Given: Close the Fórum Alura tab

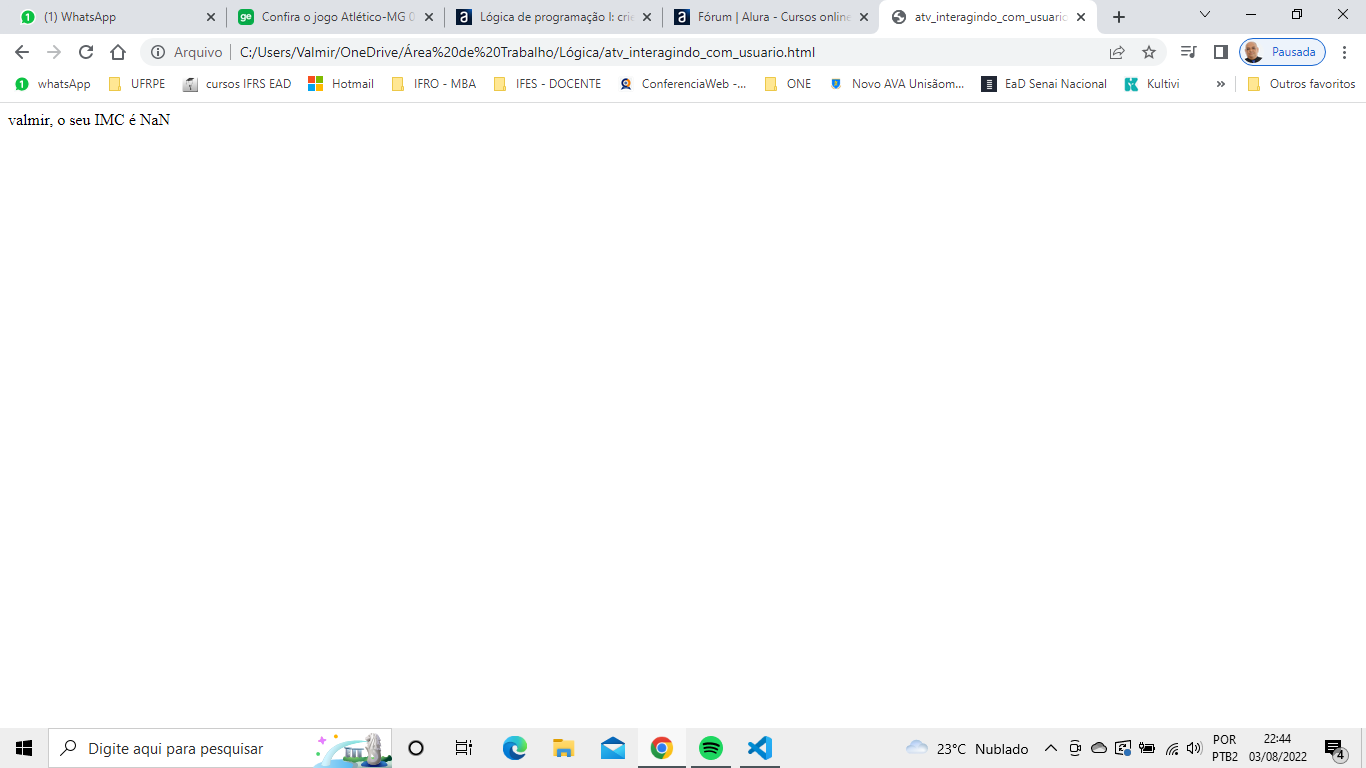Looking at the screenshot, I should [x=865, y=17].
